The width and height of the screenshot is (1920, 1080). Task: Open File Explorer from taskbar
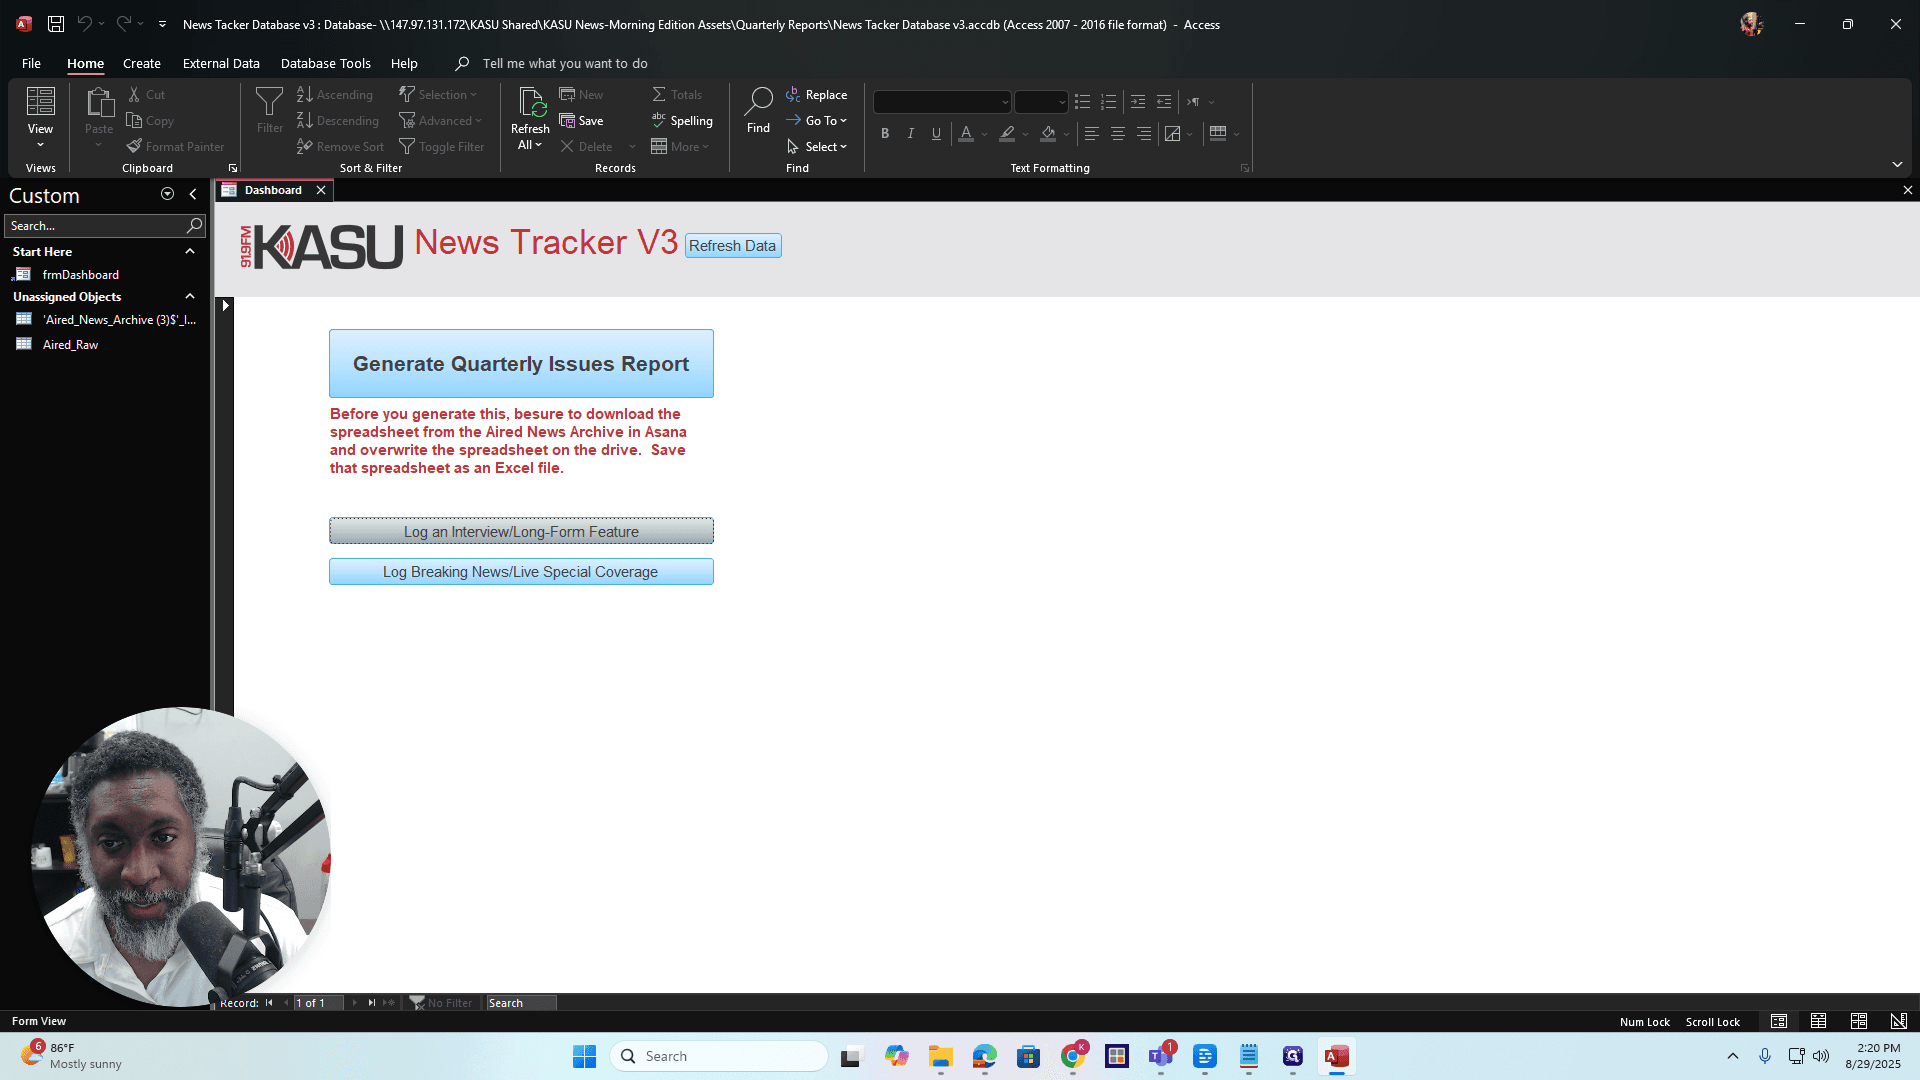[940, 1056]
